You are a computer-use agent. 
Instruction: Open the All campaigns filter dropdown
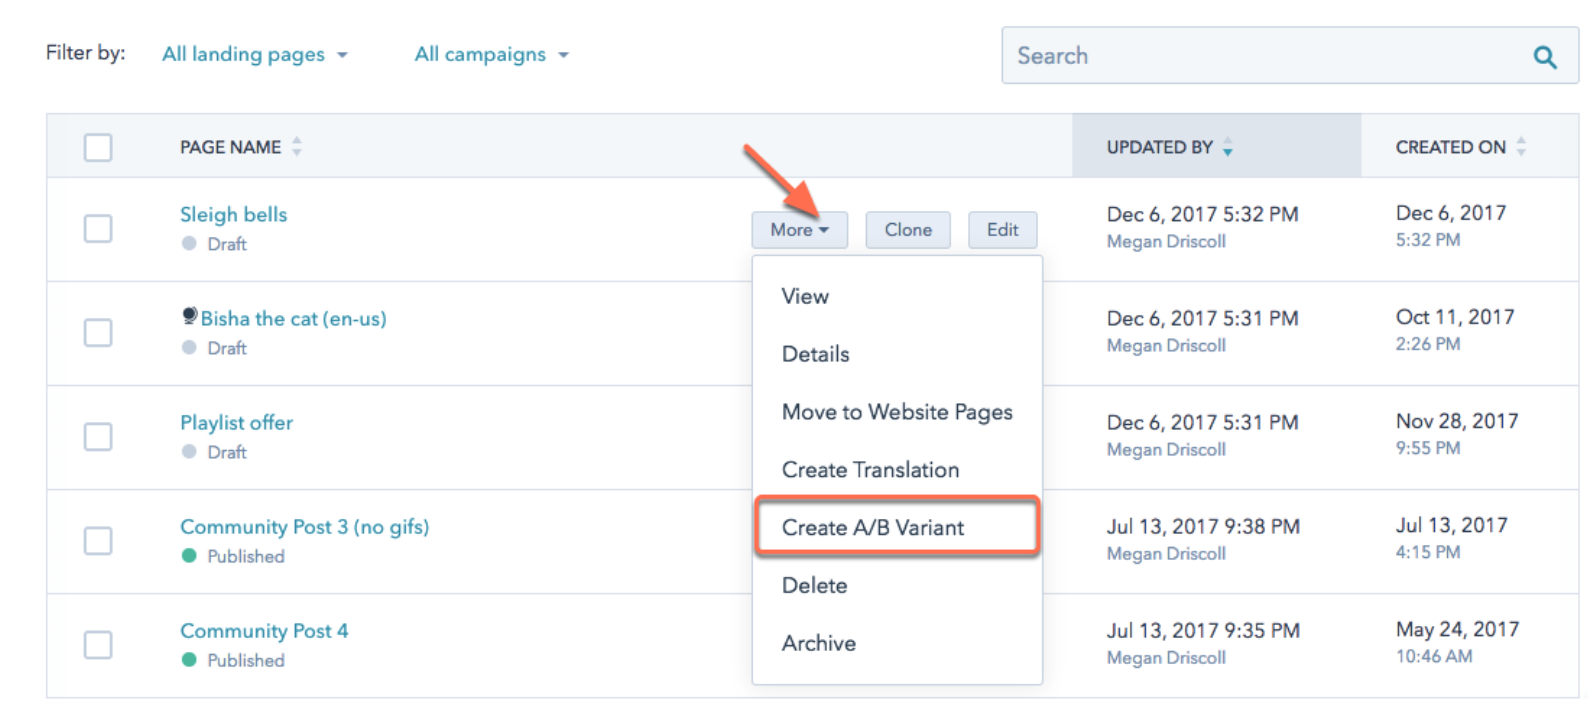pyautogui.click(x=491, y=54)
